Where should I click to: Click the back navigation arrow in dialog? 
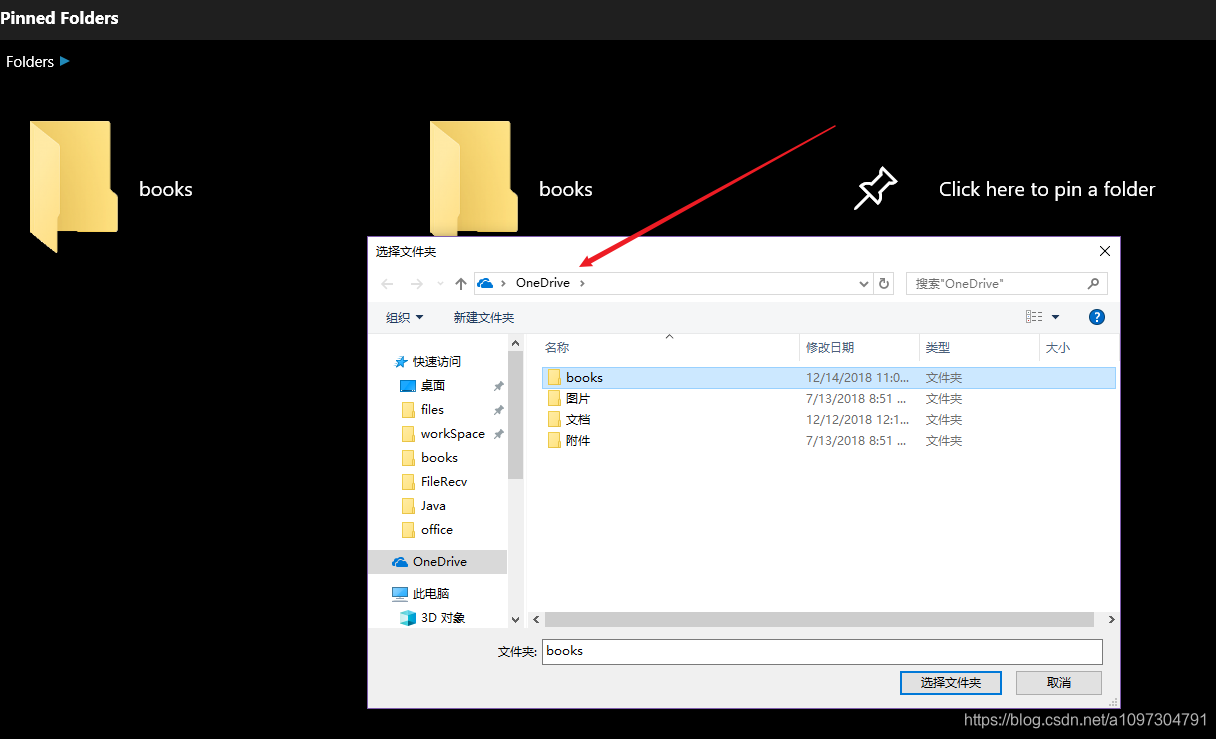click(x=388, y=284)
